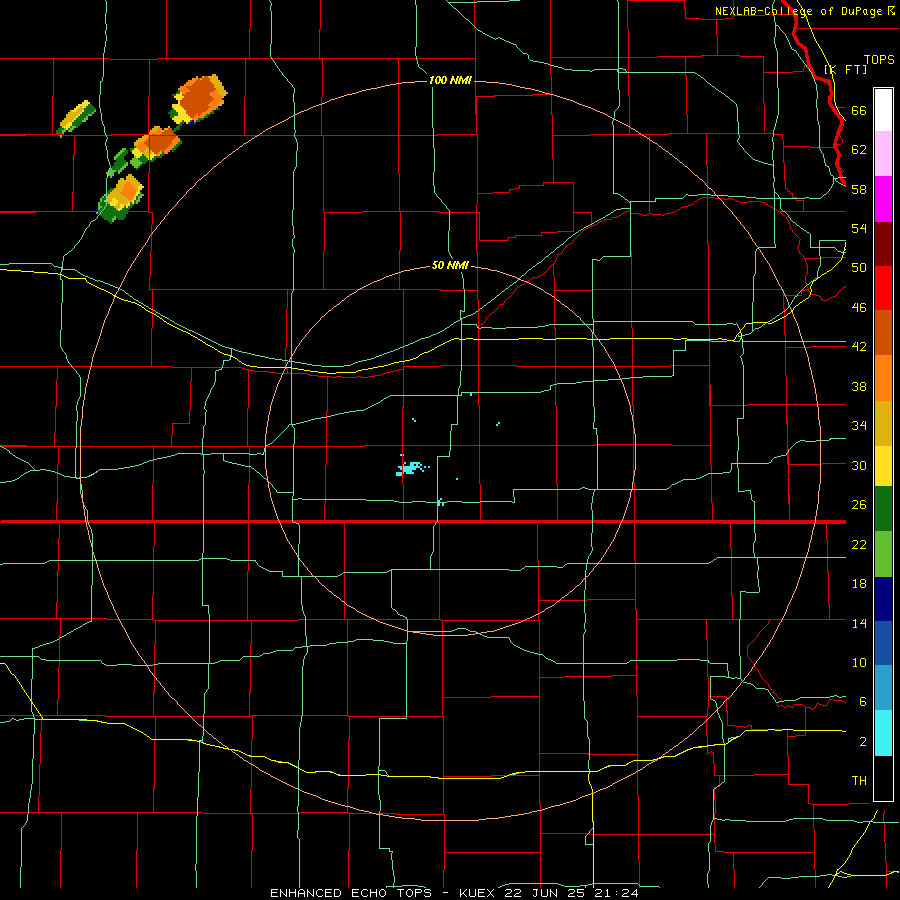
Task: Click the 6 legend value
Action: 863,702
